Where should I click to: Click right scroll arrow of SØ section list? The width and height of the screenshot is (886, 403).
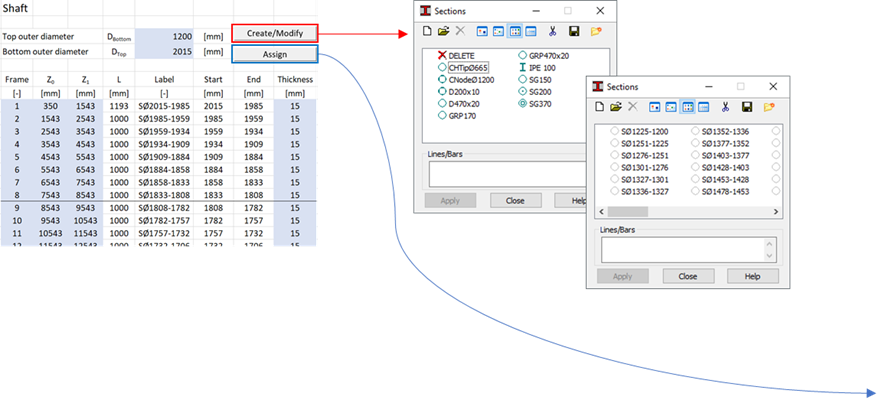[776, 211]
